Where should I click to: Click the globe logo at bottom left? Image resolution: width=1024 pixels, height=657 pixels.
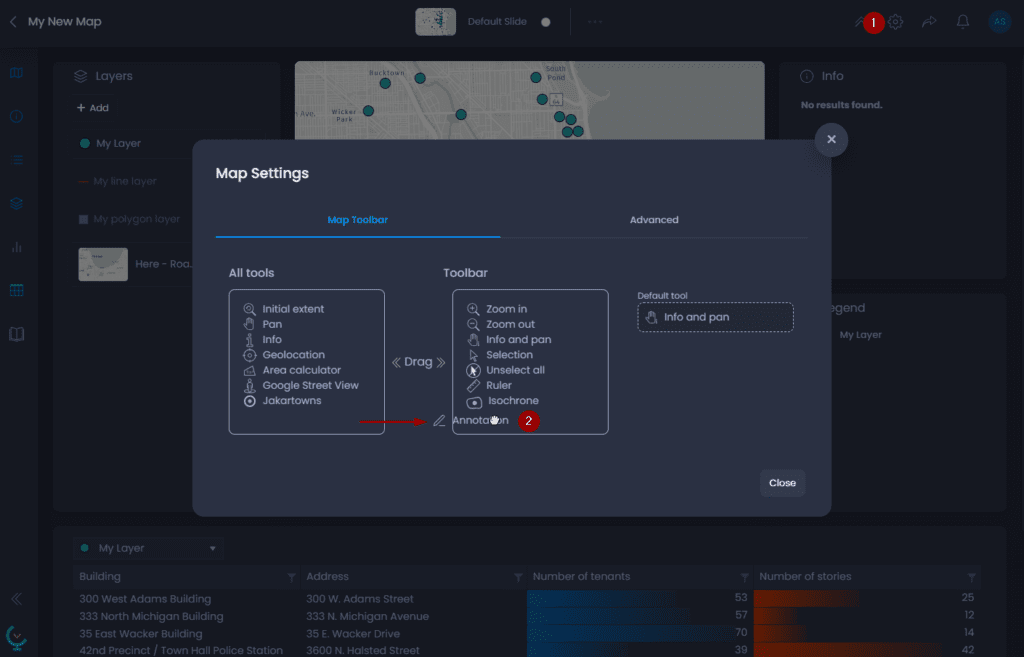(x=16, y=638)
